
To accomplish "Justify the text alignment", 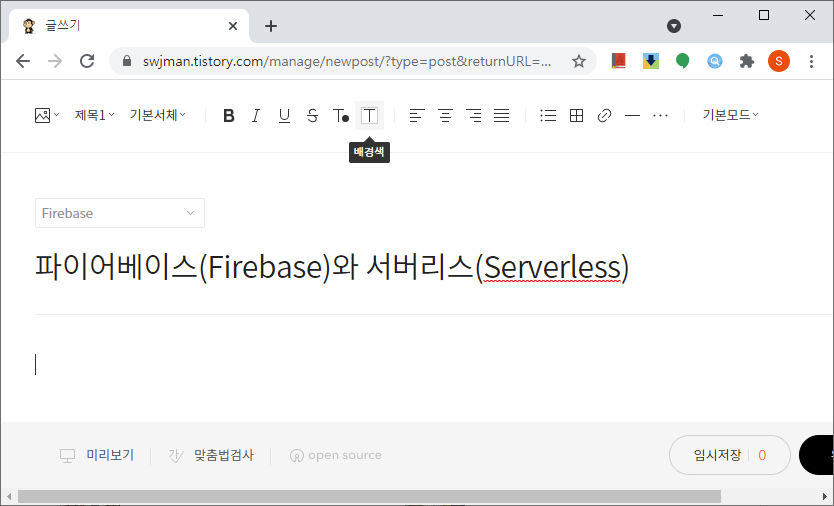I will click(502, 115).
